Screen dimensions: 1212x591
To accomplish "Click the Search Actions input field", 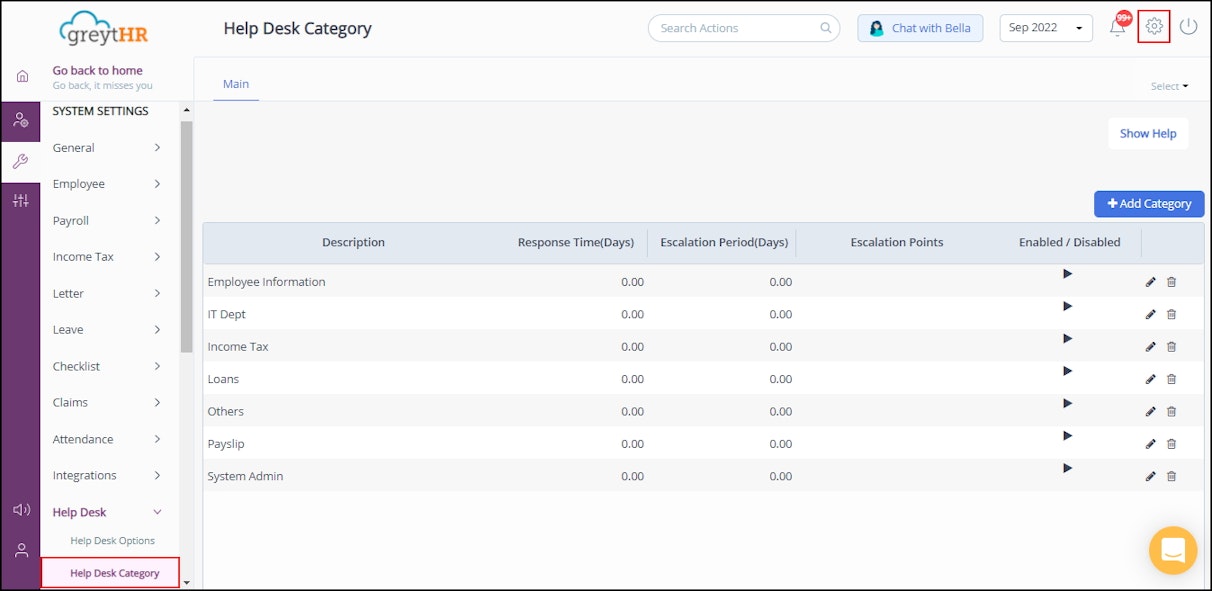I will pos(743,28).
